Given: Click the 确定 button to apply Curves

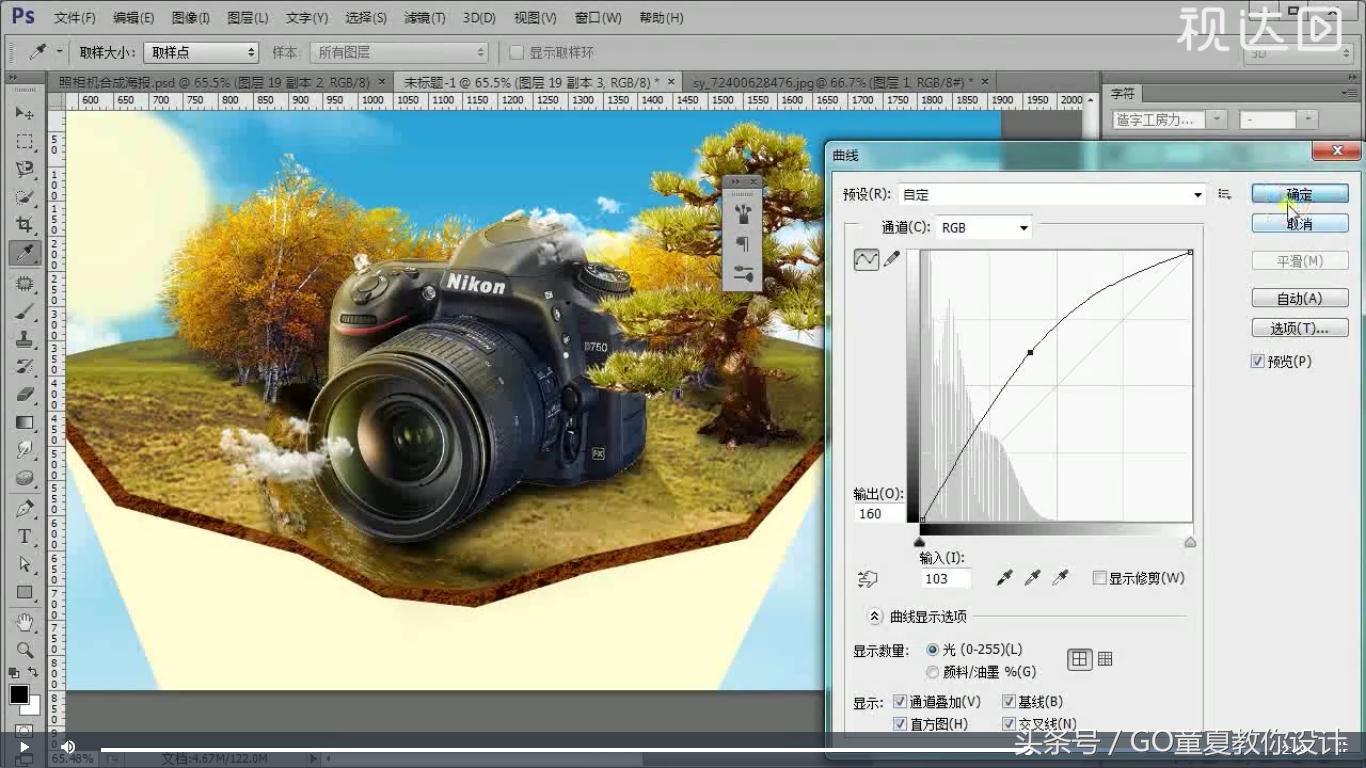Looking at the screenshot, I should (x=1299, y=193).
